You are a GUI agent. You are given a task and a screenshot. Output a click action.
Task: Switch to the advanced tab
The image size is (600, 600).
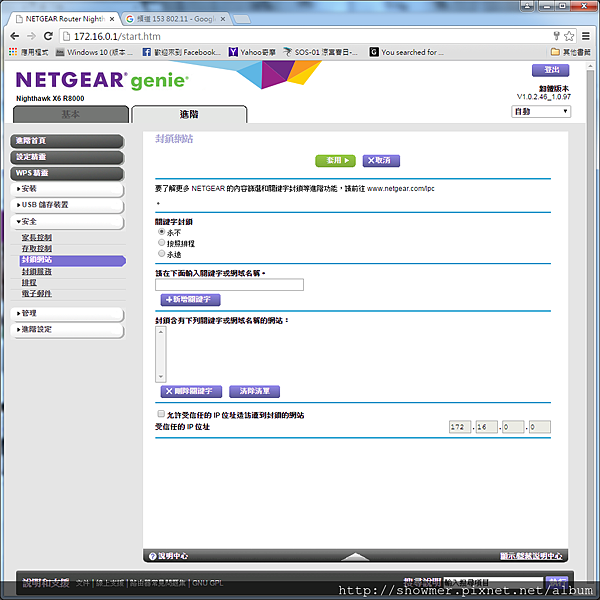(x=189, y=114)
